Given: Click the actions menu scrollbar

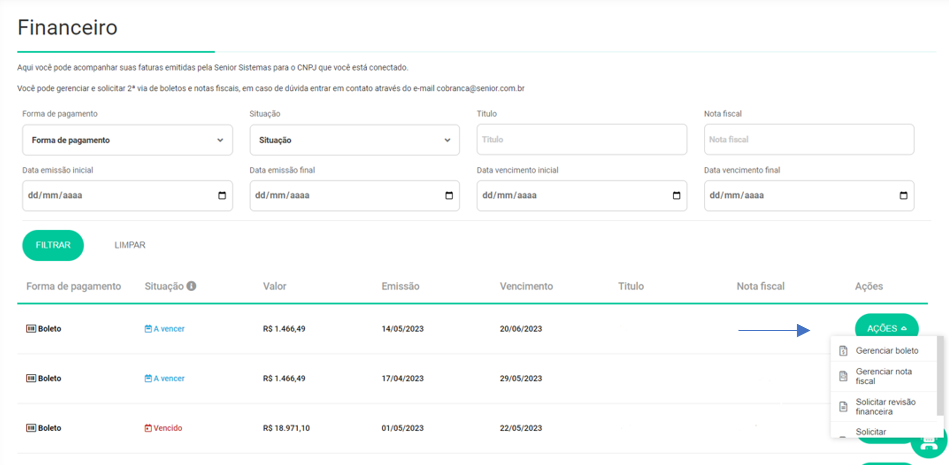Looking at the screenshot, I should (940, 377).
